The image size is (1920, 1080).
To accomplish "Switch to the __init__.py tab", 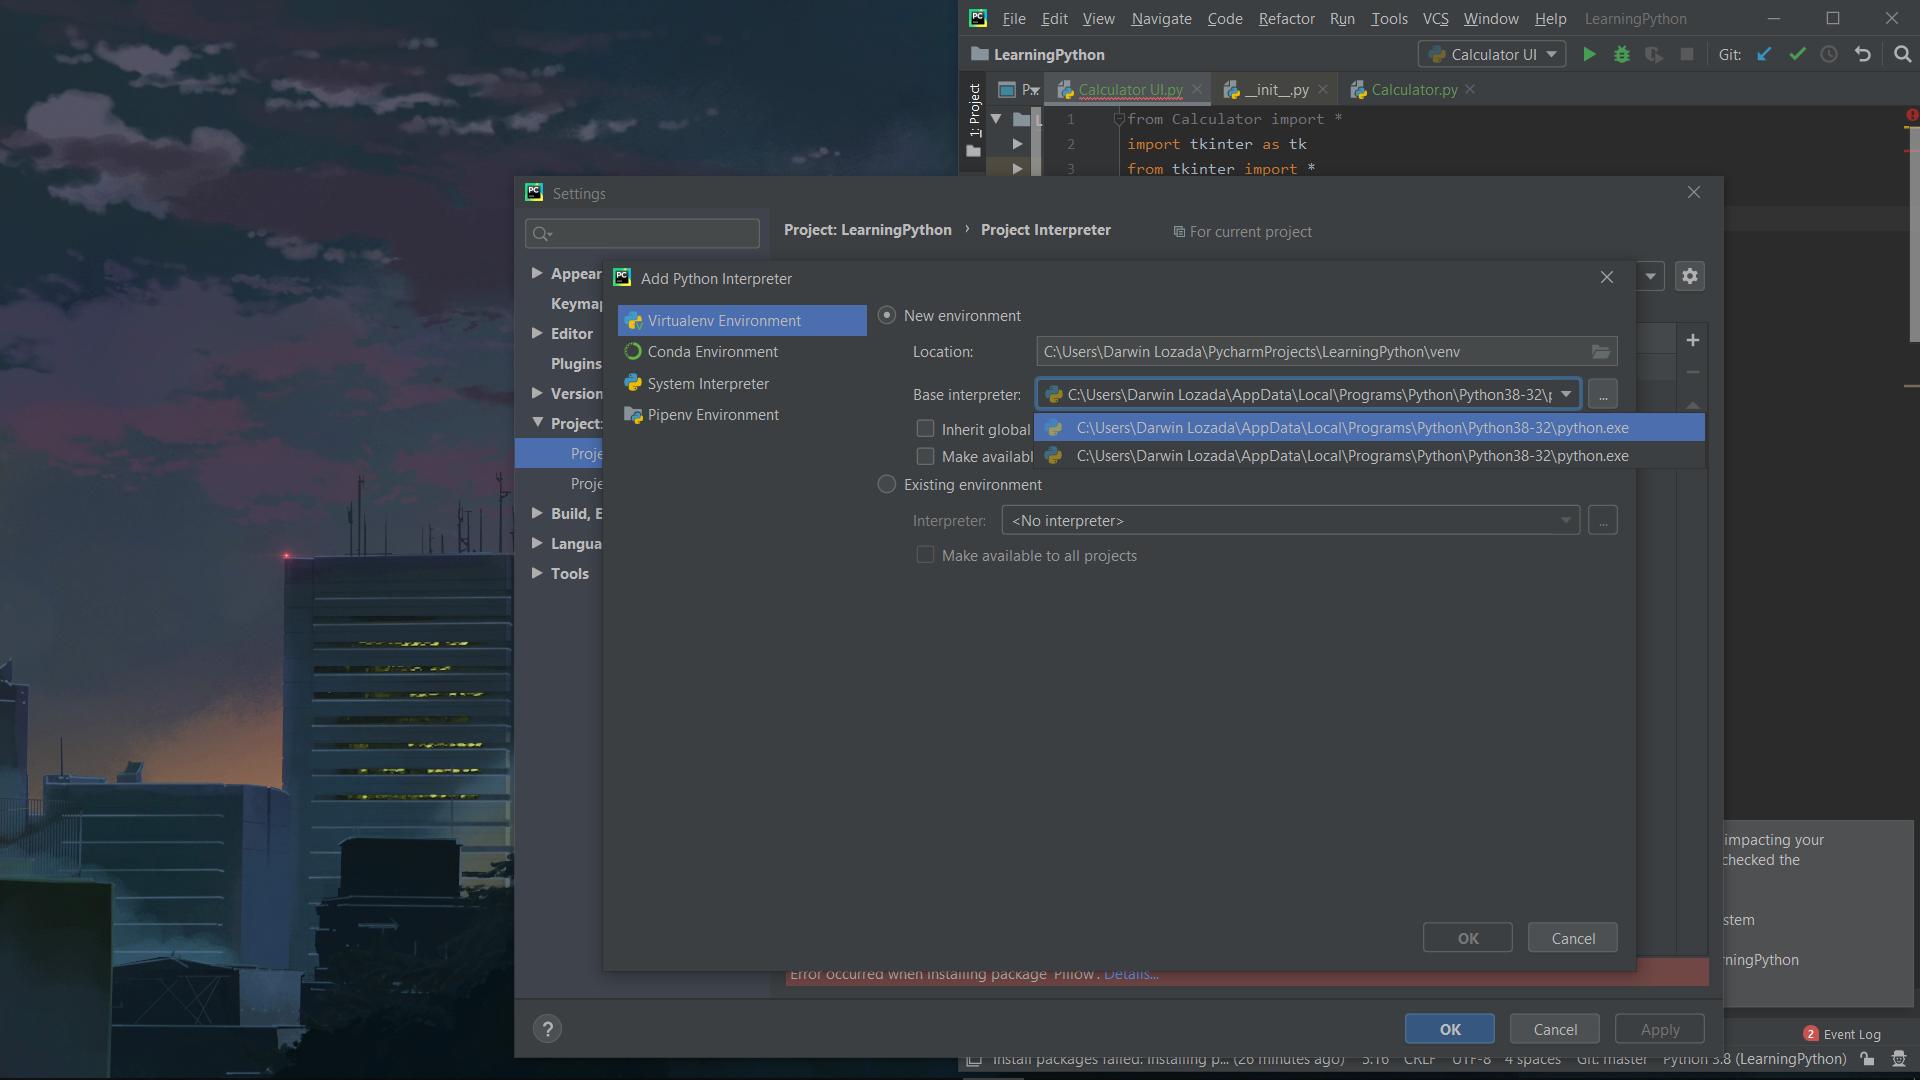I will [1276, 89].
